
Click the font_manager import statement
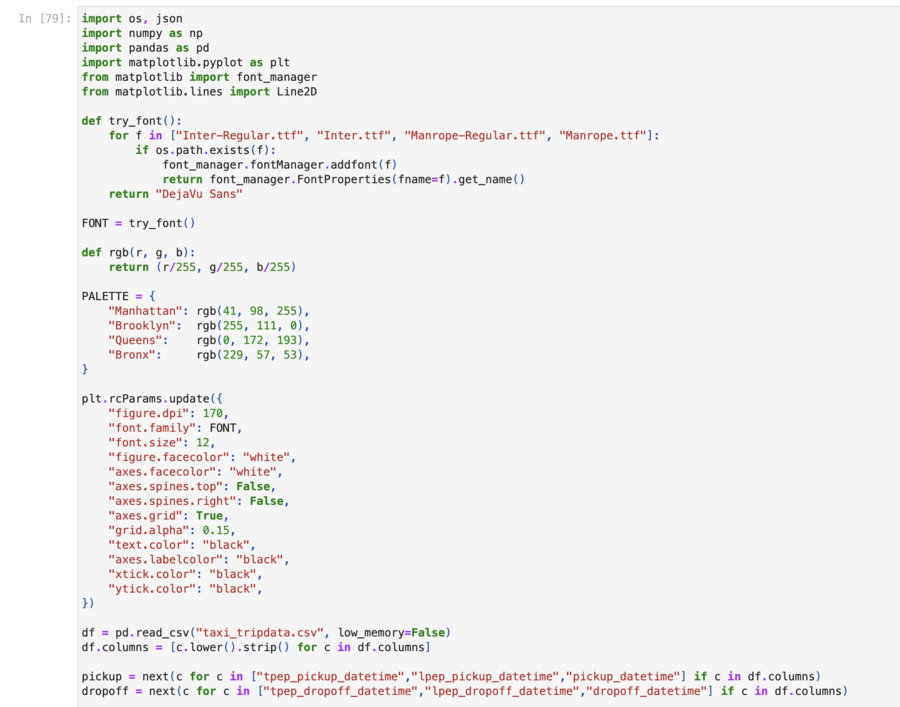[199, 77]
